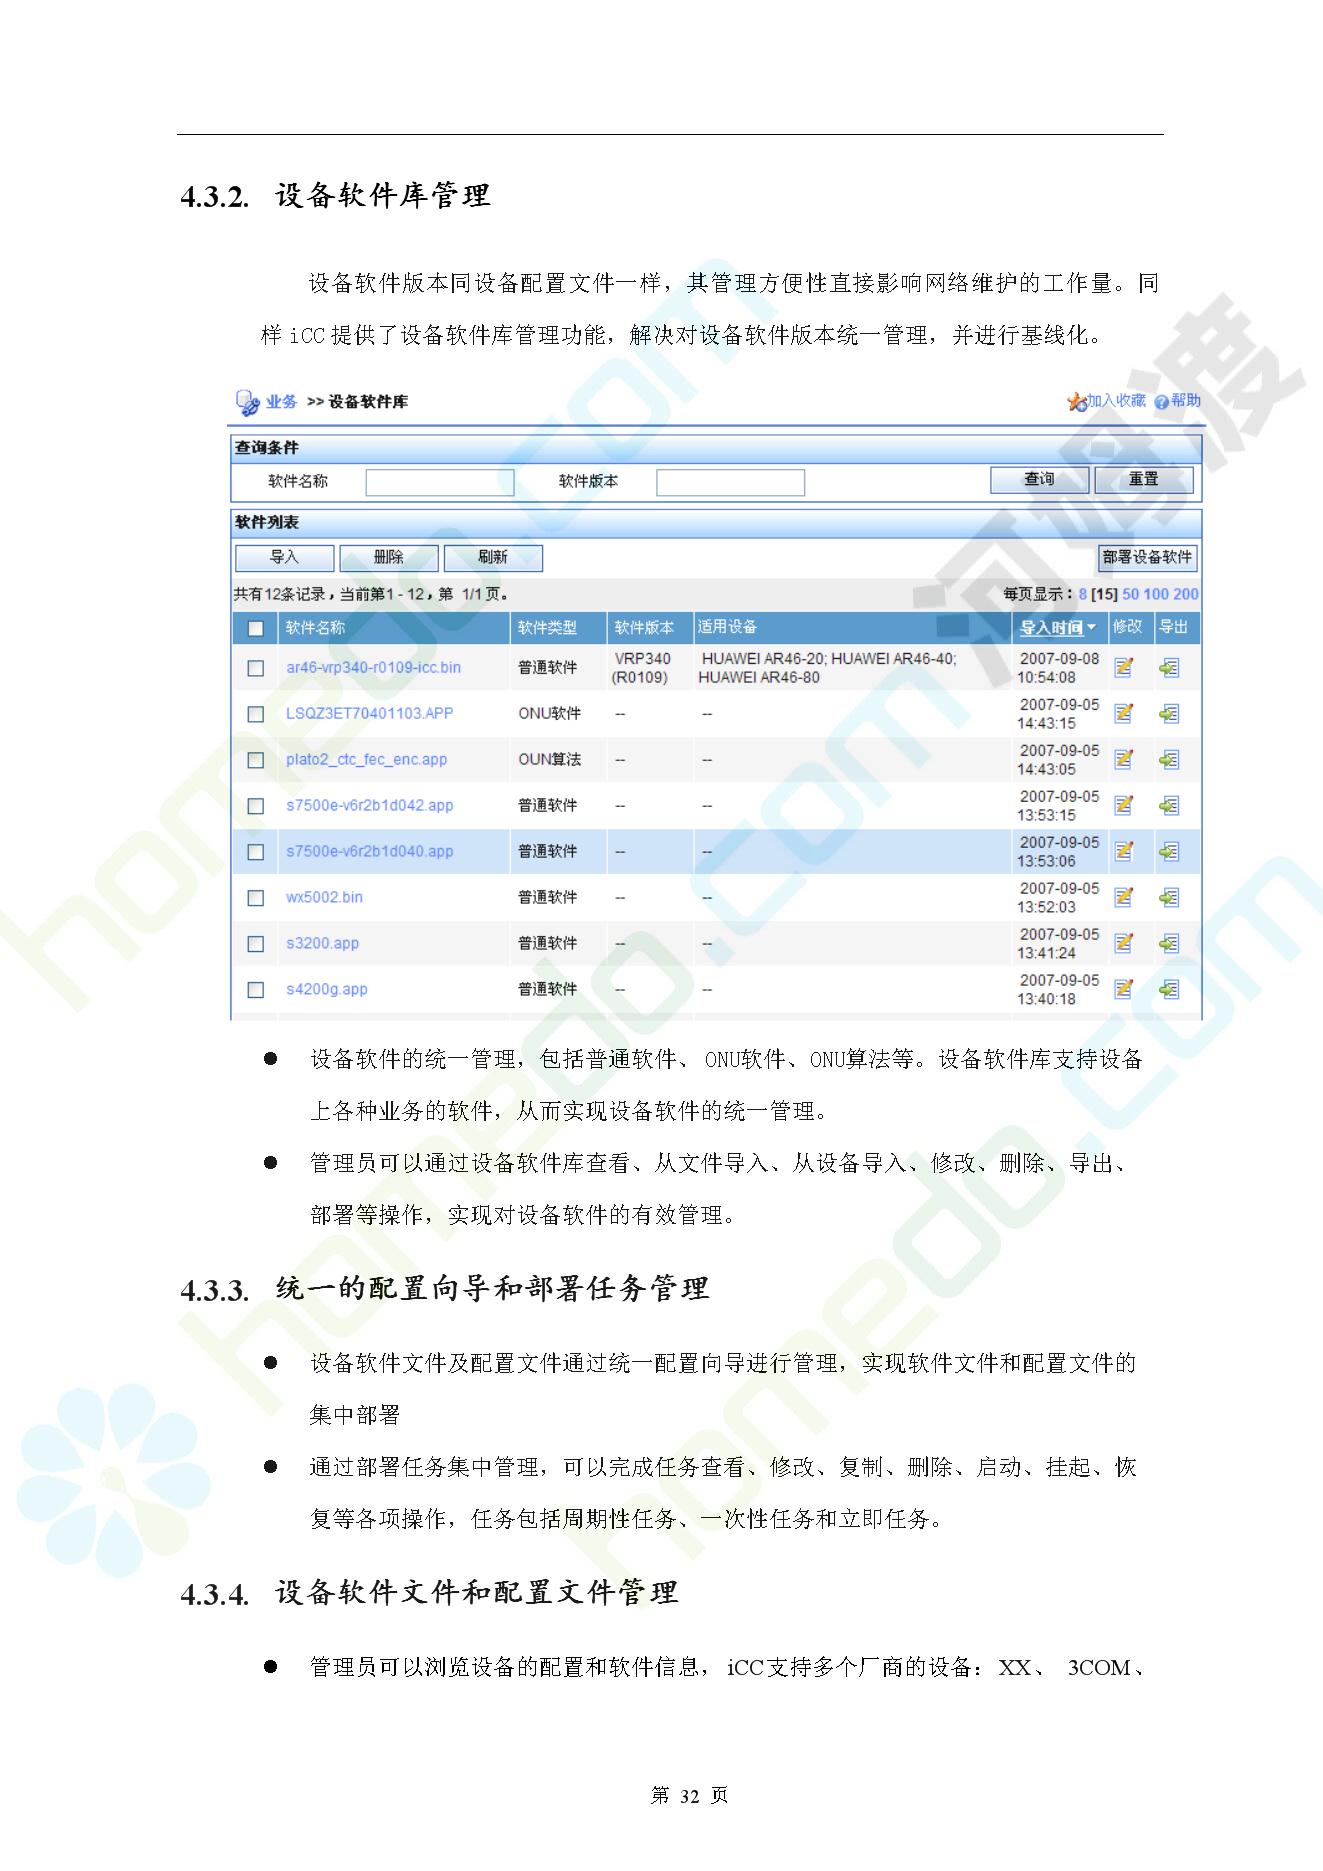Screen dimensions: 1323x1871
Task: Click the export icon for LSQZ3ET70401103.APP
Action: pyautogui.click(x=1169, y=713)
